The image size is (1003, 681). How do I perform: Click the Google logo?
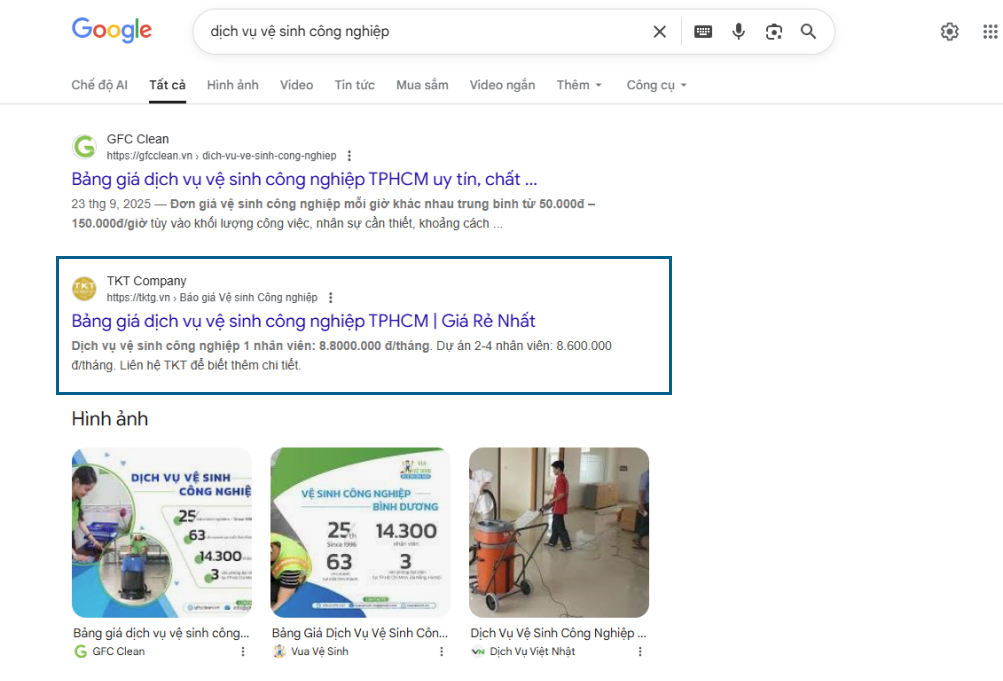click(112, 30)
